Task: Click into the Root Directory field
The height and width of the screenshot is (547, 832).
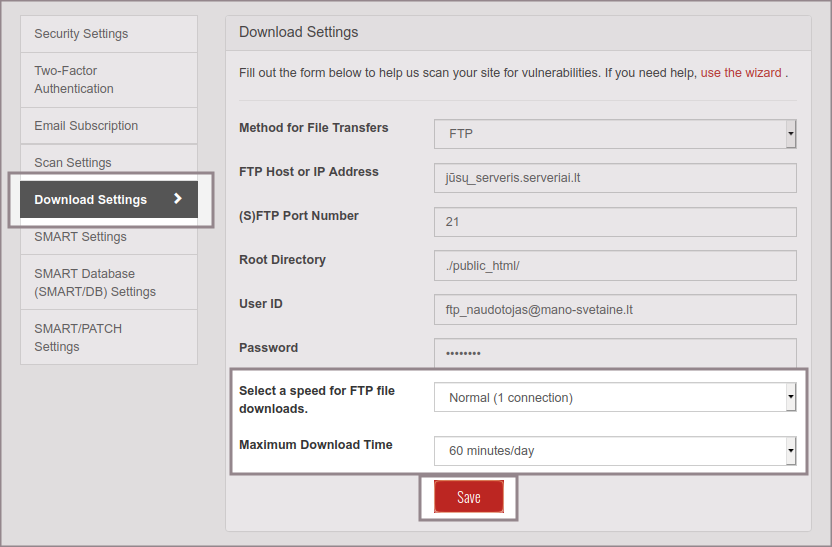Action: tap(615, 266)
